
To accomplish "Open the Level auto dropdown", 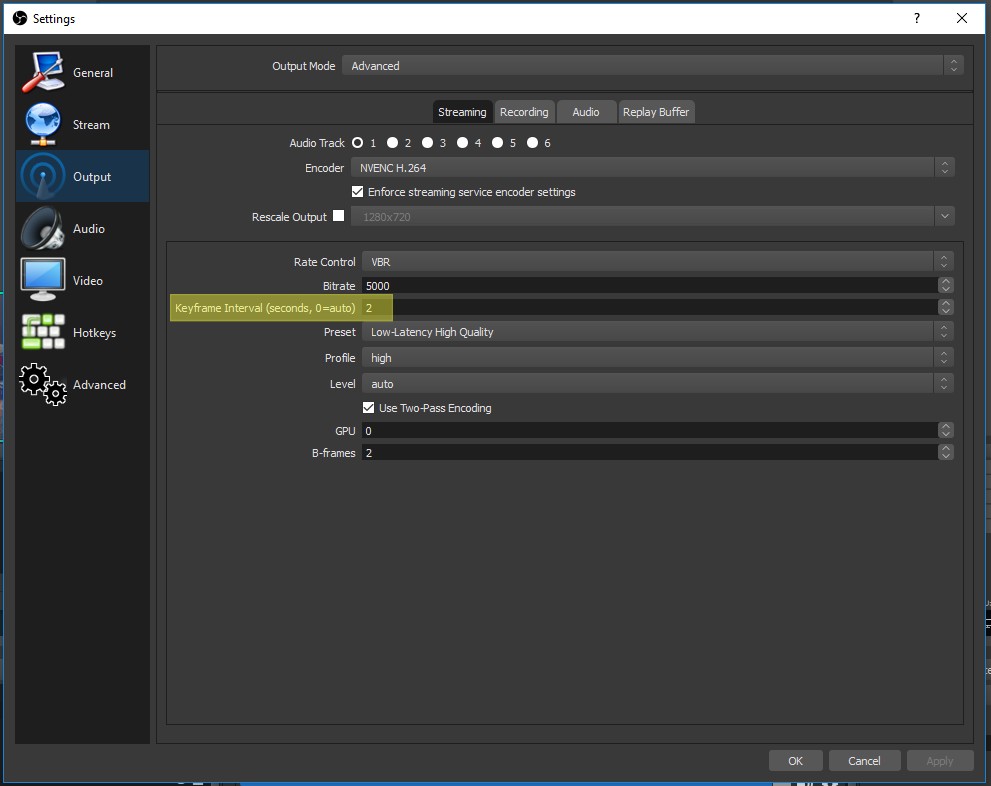I will point(657,384).
